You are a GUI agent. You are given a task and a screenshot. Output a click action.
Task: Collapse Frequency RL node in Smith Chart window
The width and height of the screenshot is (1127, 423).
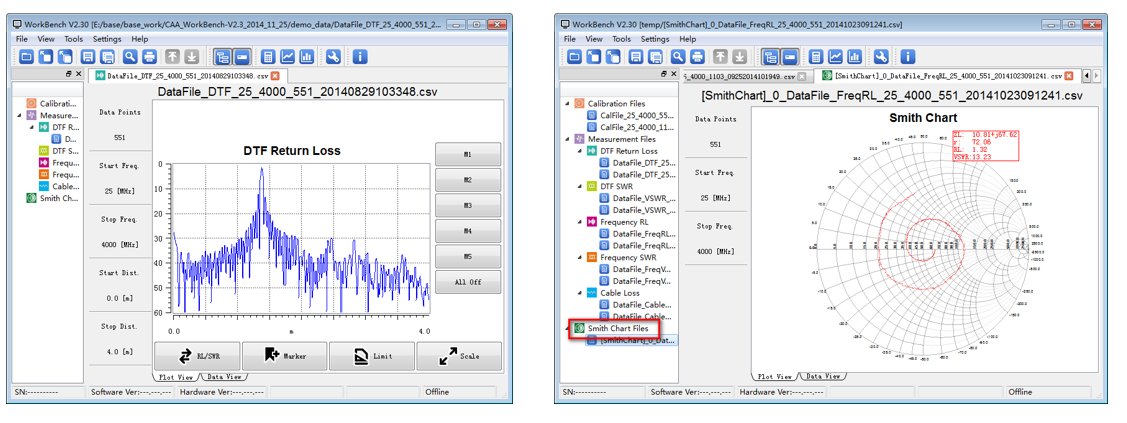579,222
